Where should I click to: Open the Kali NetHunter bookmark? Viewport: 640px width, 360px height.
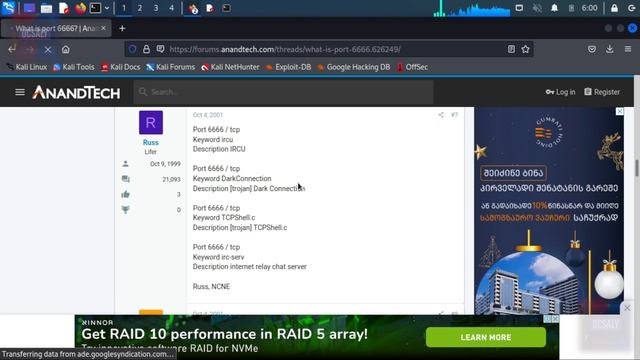tap(230, 67)
